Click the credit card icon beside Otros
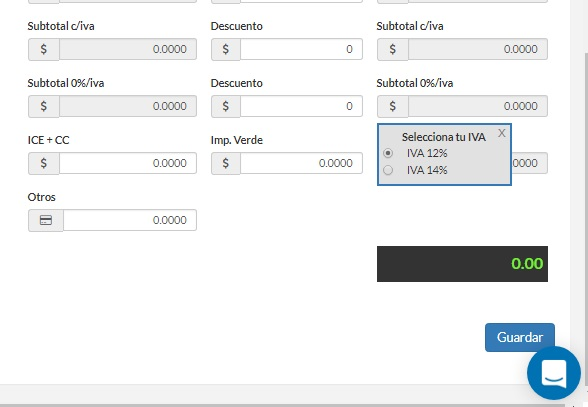 [46, 220]
